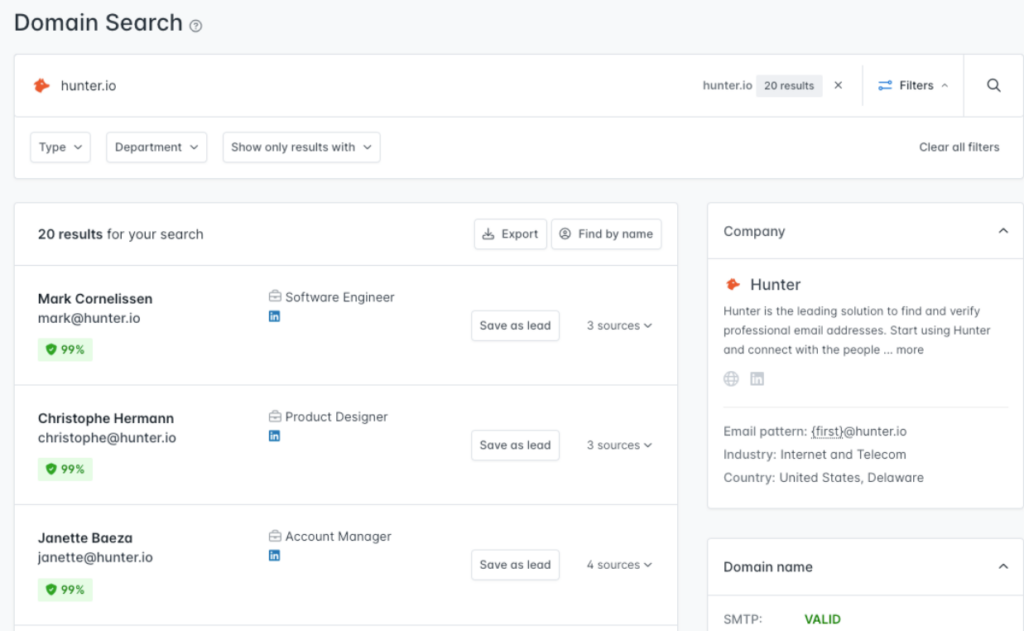Click the Product Designer job title
The image size is (1024, 631).
pos(336,417)
